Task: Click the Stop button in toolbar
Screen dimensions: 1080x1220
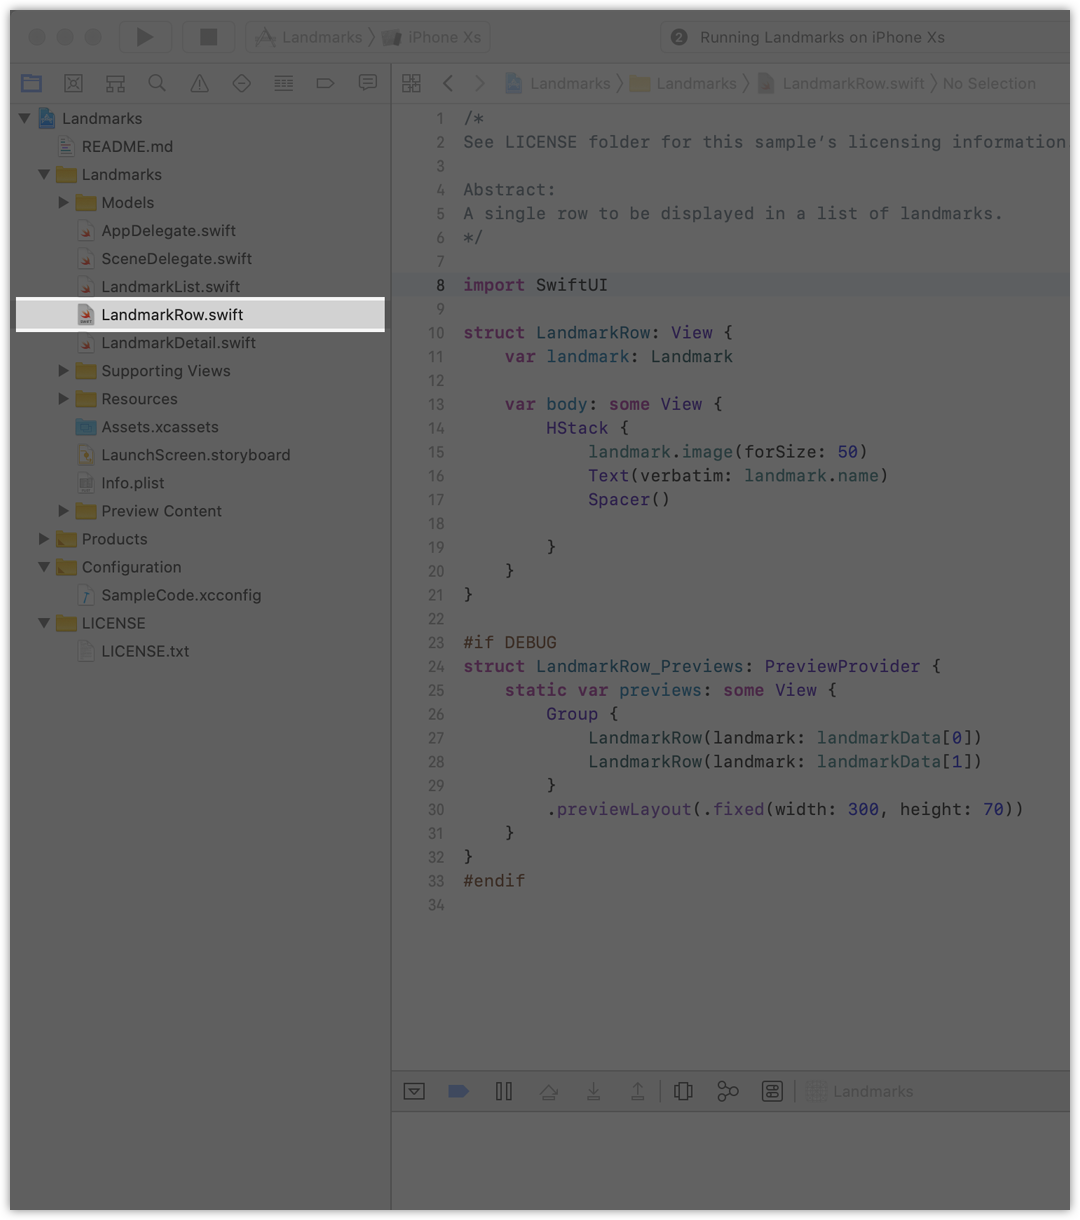Action: click(208, 37)
